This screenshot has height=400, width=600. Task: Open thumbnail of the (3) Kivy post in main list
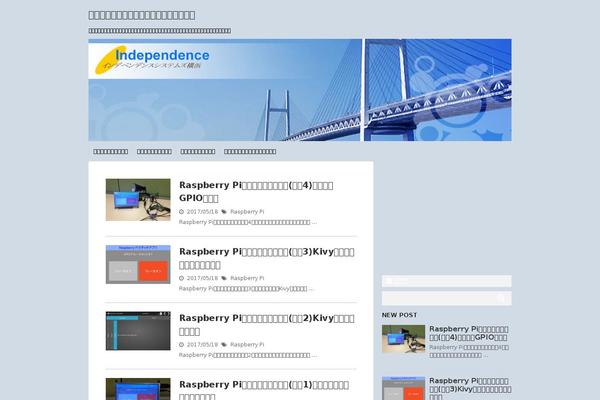click(138, 264)
